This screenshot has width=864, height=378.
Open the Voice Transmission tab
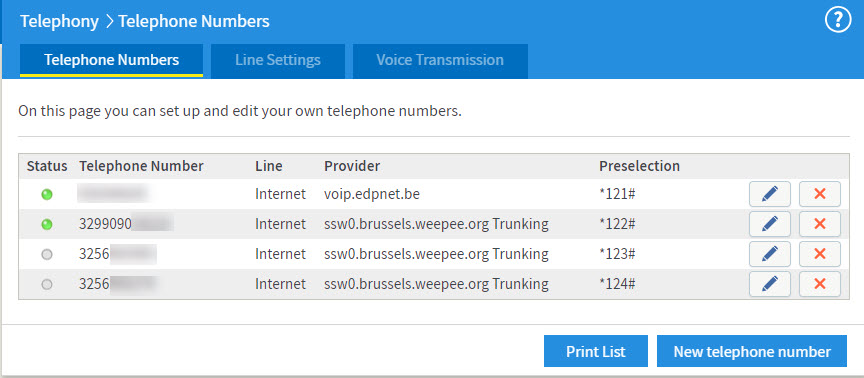(440, 60)
